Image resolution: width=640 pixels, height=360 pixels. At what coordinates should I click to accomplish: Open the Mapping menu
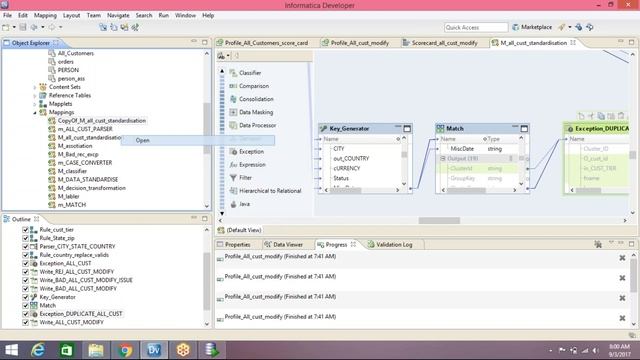45,15
